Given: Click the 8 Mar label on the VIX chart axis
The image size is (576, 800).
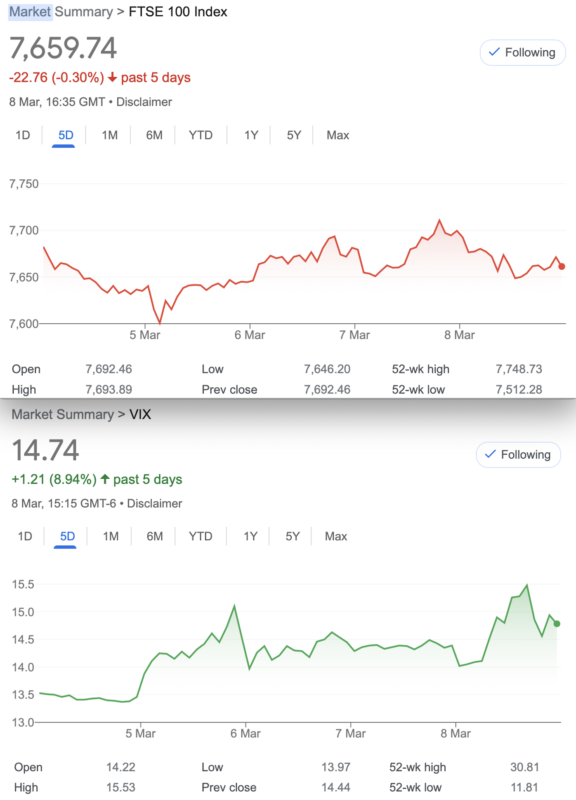Looking at the screenshot, I should tap(456, 734).
